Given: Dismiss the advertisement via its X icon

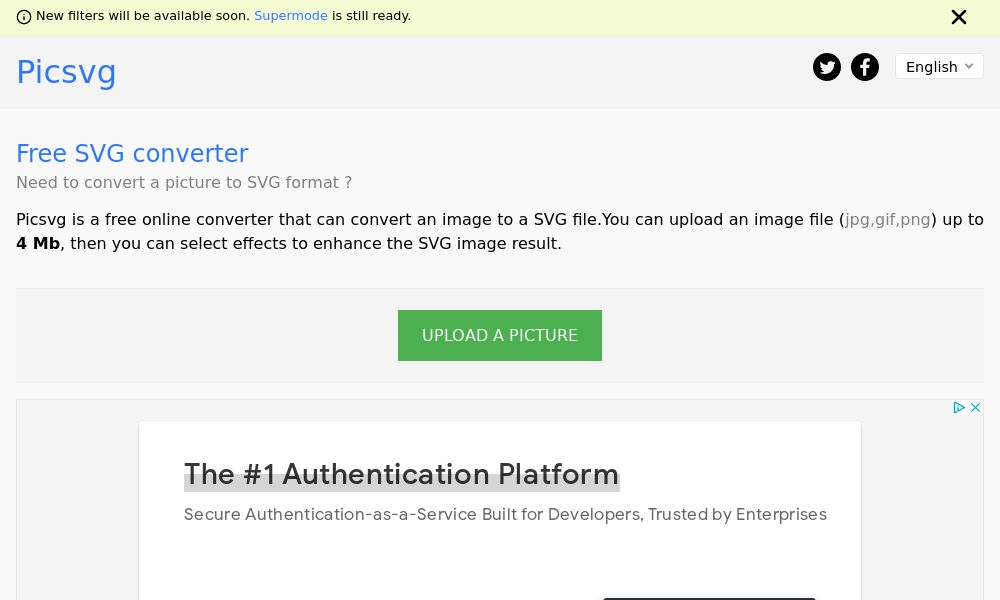Looking at the screenshot, I should (x=975, y=408).
